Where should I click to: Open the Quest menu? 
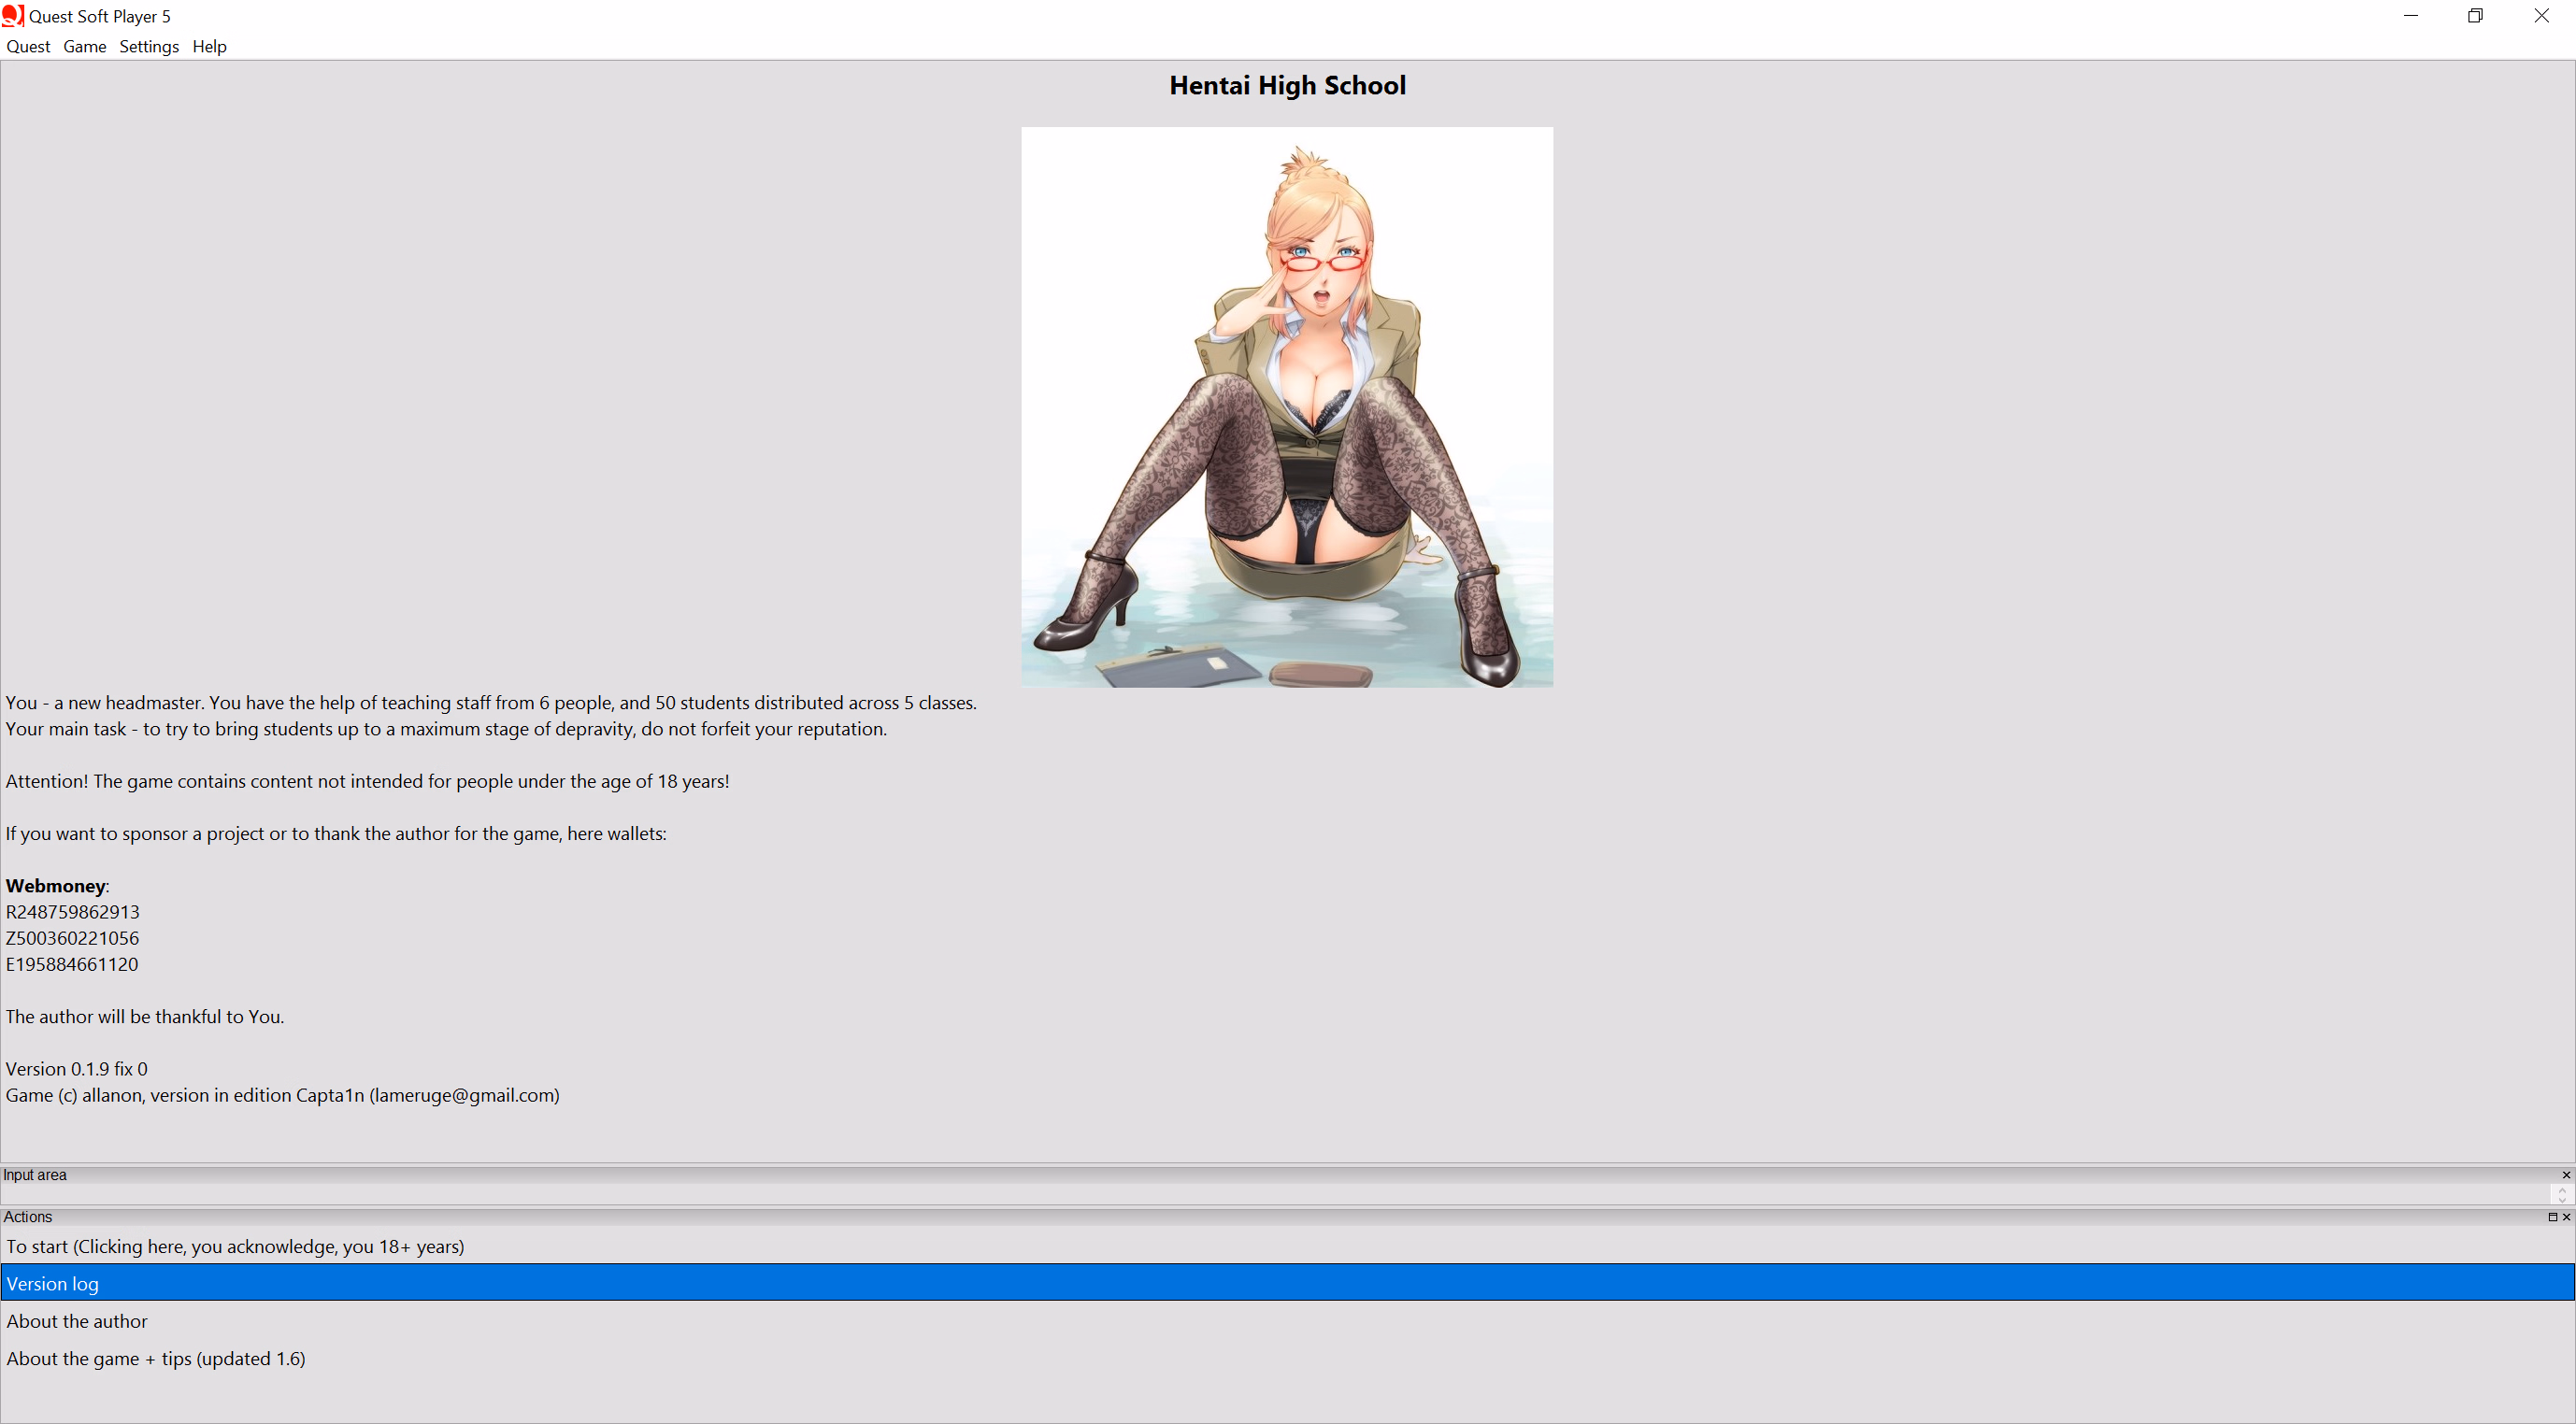tap(28, 46)
